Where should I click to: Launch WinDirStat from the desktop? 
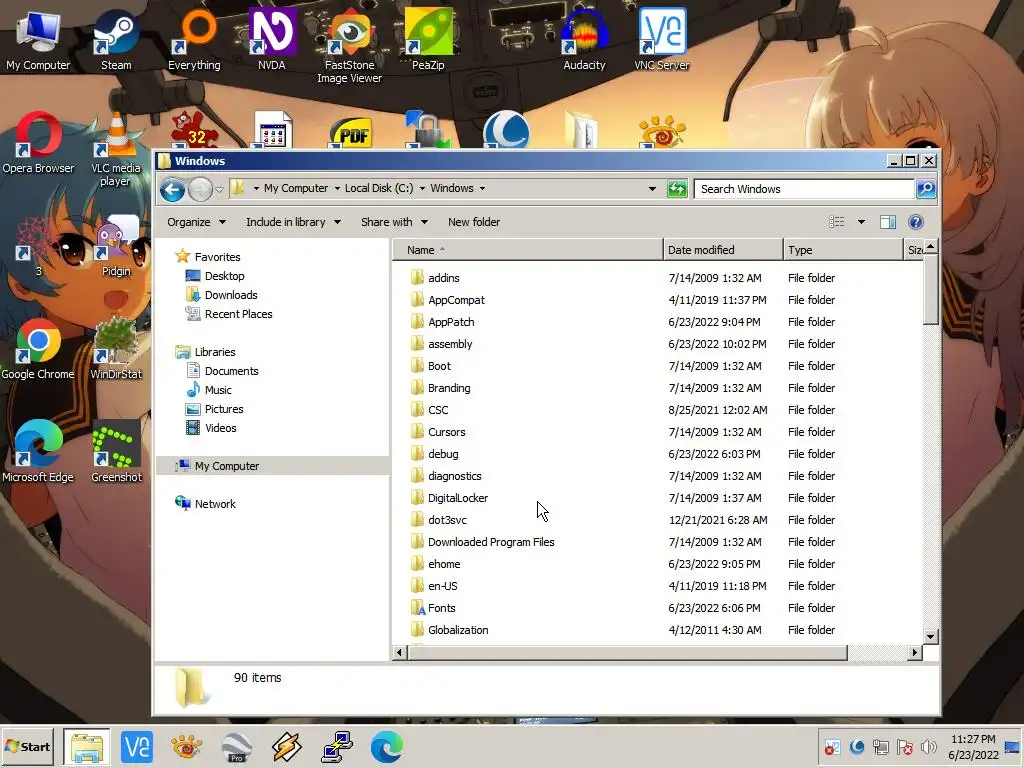116,349
